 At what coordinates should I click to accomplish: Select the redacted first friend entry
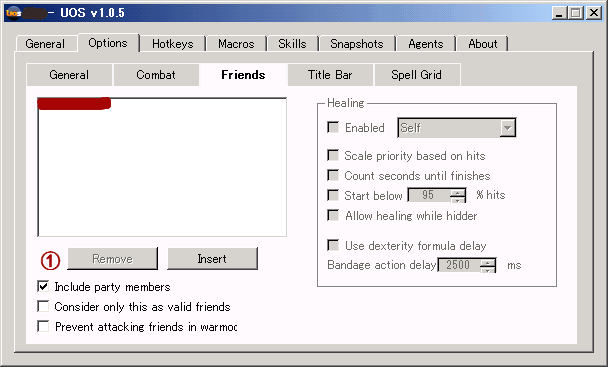[74, 104]
